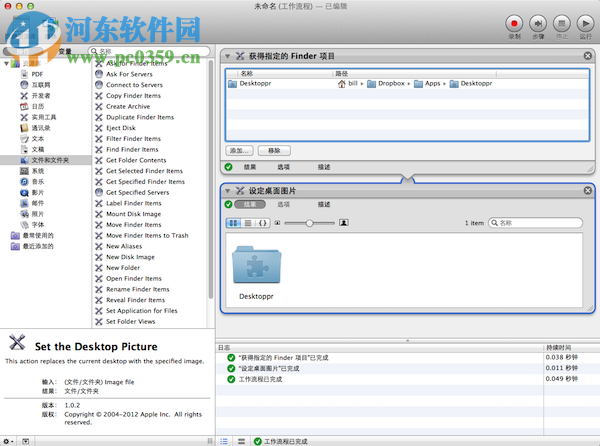Toggle the description pane button
The image size is (600, 446).
pyautogui.click(x=25, y=441)
